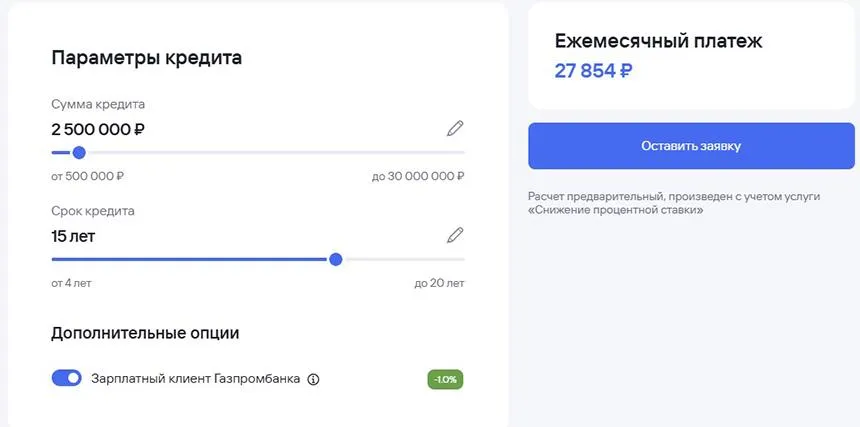Click the 15 лет term field
860x427 pixels.
(x=73, y=237)
